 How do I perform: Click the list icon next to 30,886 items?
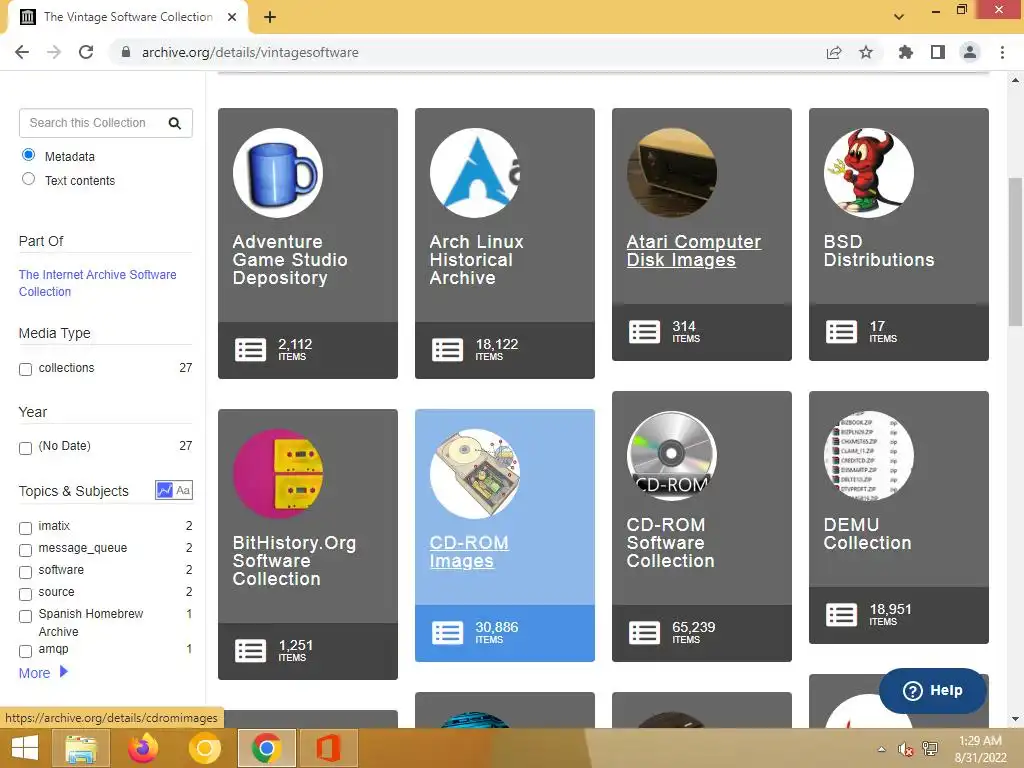click(x=447, y=633)
